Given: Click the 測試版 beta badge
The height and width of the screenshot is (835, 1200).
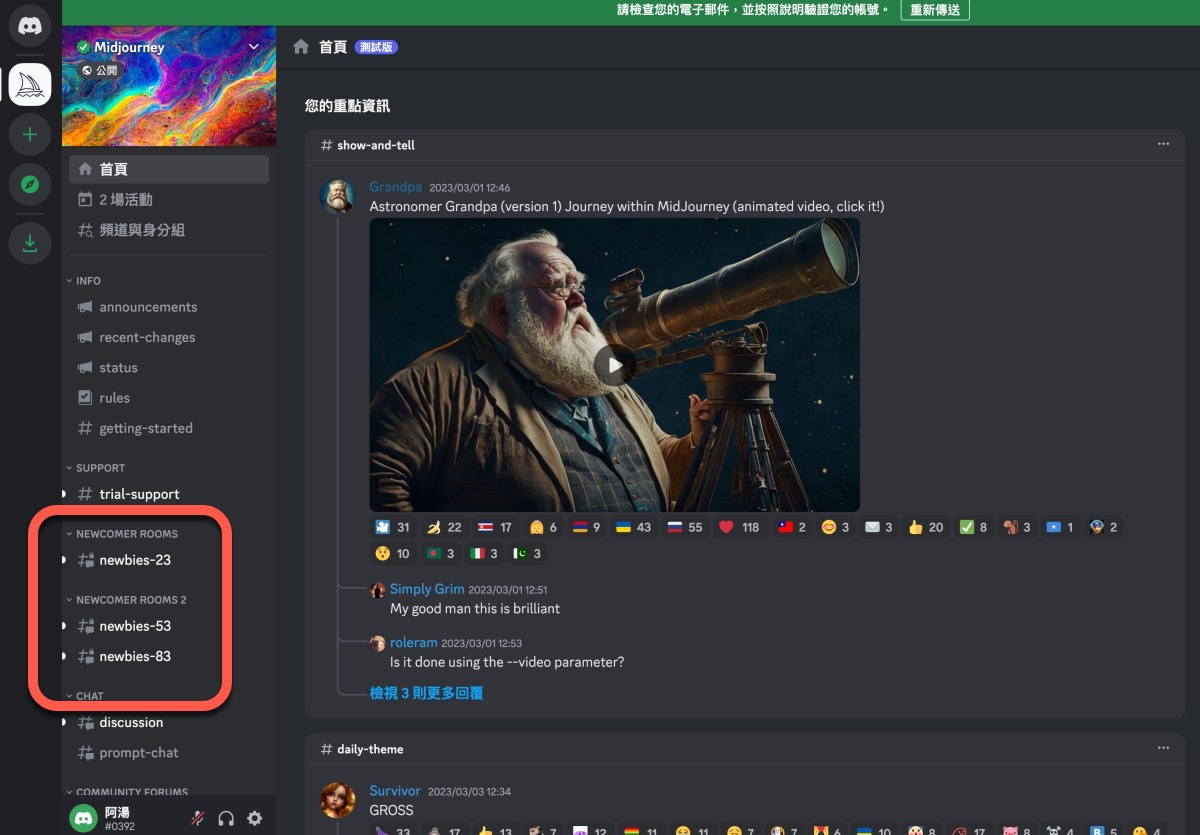Looking at the screenshot, I should click(x=376, y=47).
